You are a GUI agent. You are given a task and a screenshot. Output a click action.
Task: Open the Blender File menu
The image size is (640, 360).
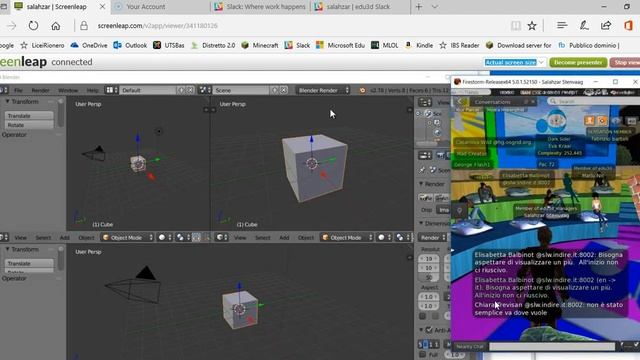pos(18,90)
